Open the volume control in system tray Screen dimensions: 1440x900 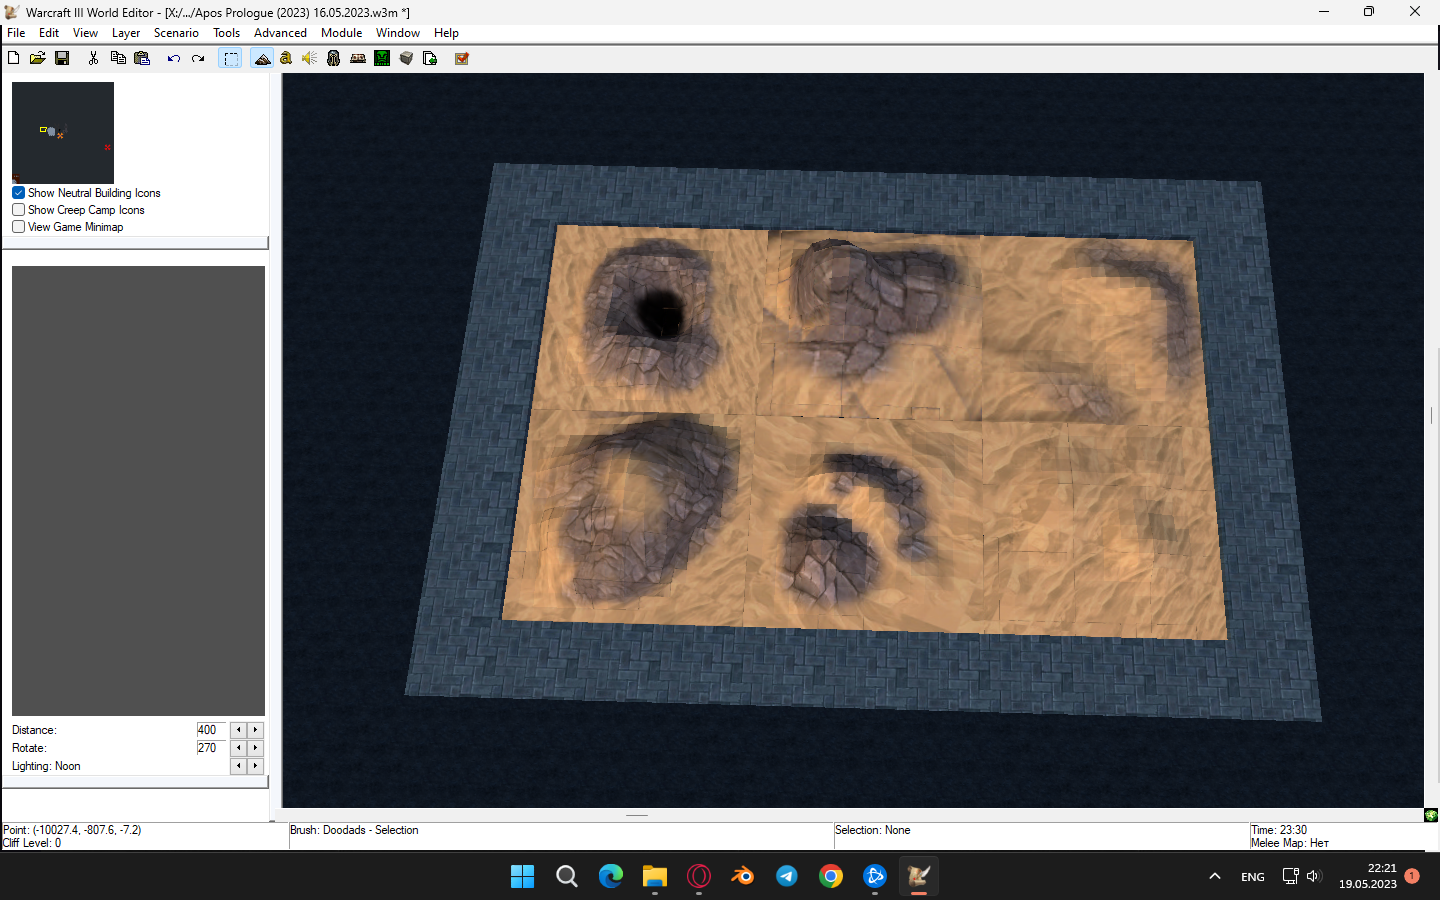(1314, 876)
